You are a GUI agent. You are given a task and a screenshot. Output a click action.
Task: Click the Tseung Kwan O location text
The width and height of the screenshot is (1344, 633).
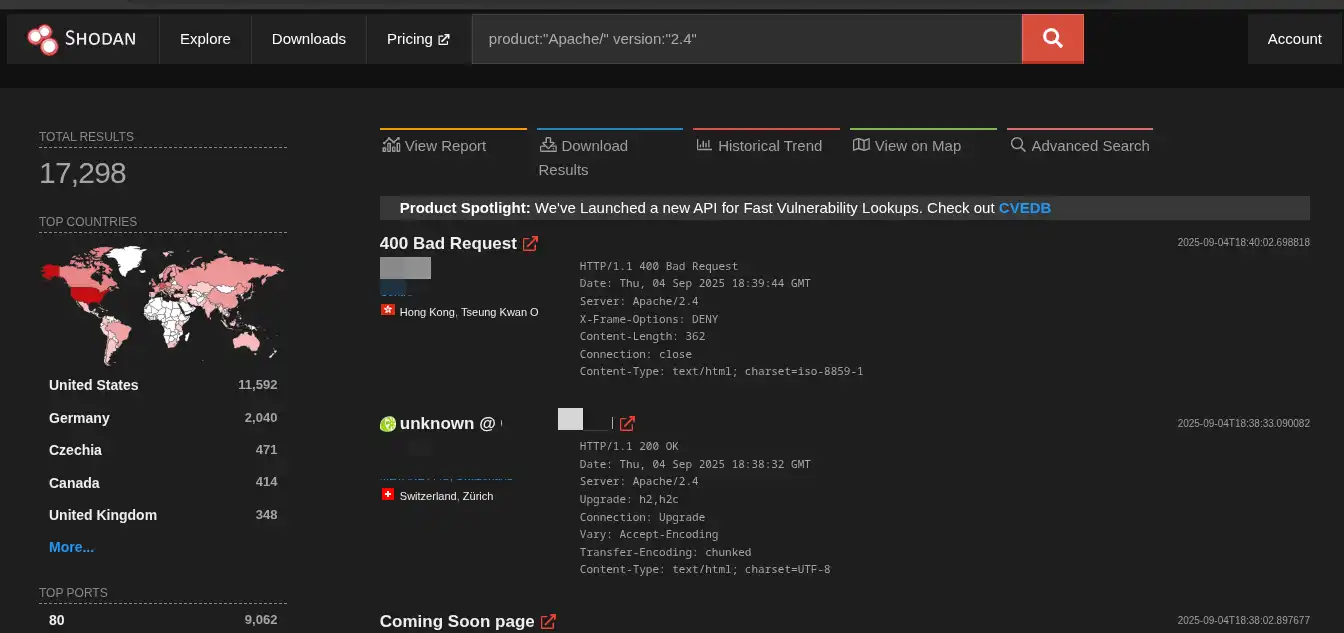tap(499, 312)
